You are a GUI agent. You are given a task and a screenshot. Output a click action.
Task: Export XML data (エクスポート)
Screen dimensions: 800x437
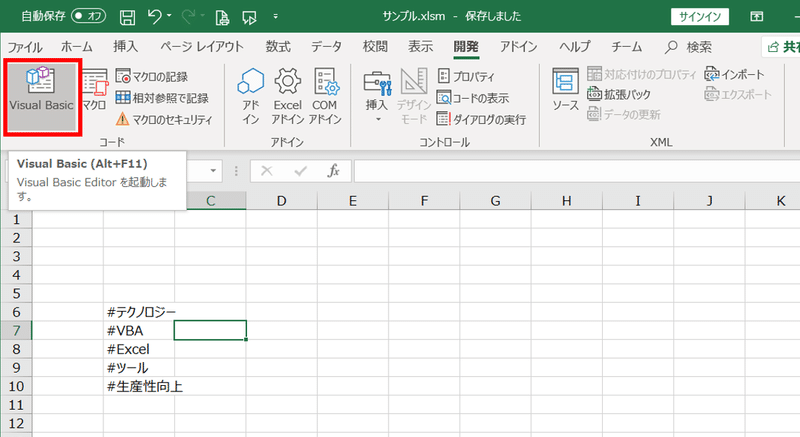[x=738, y=94]
